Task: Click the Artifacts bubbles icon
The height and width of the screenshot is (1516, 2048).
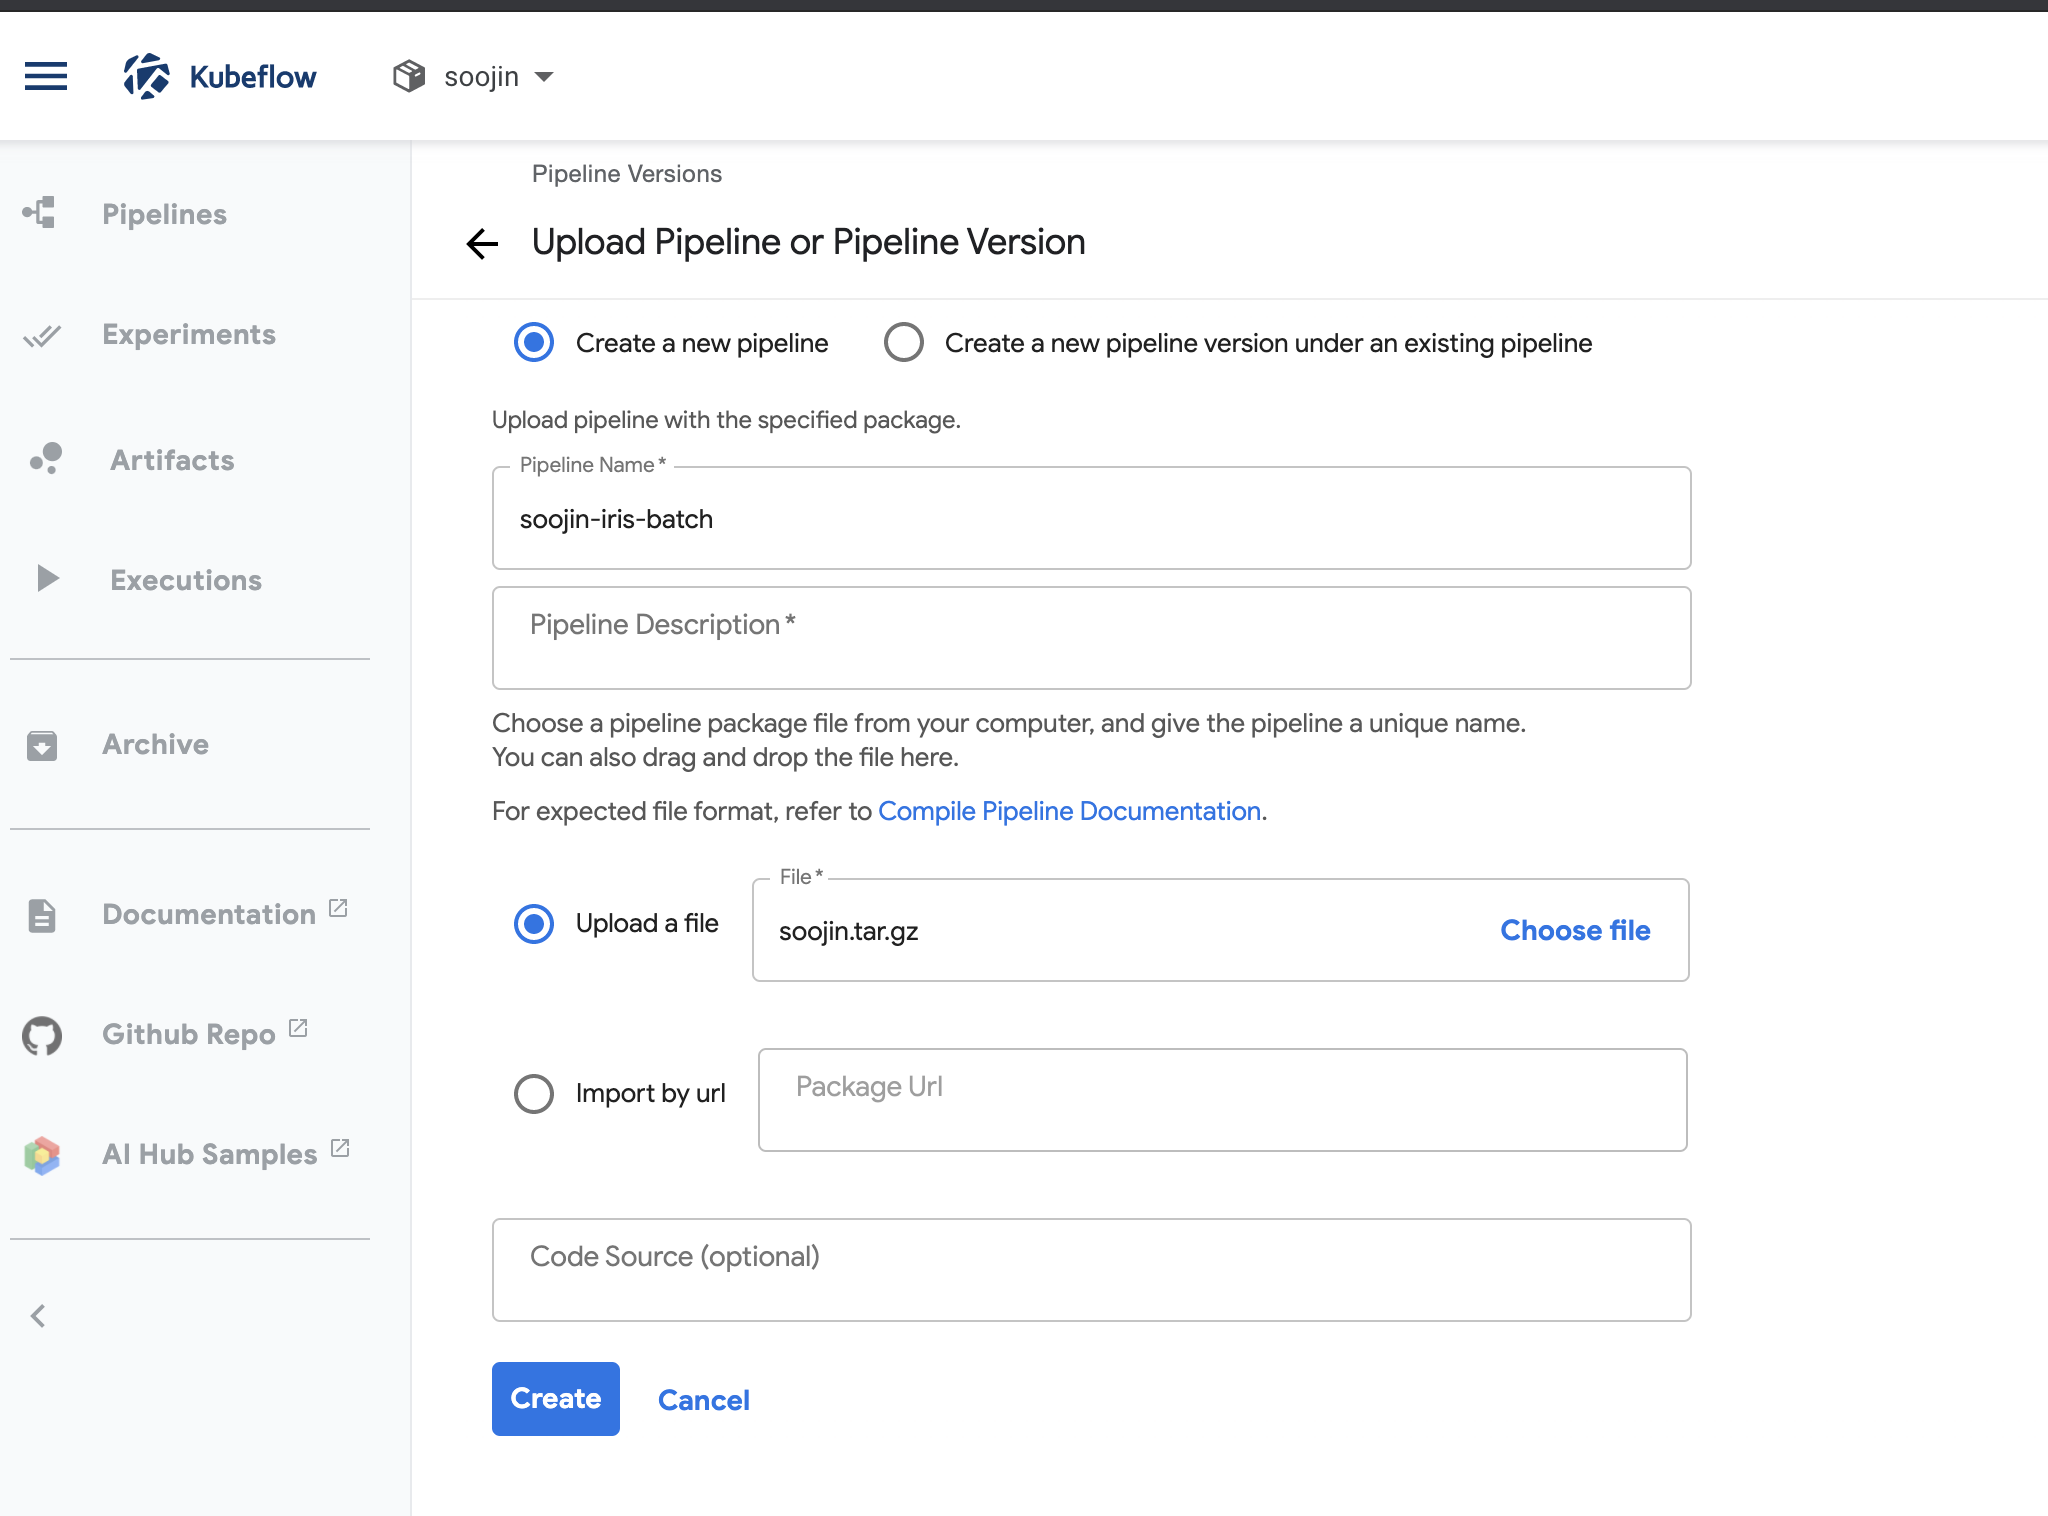Action: [x=46, y=459]
